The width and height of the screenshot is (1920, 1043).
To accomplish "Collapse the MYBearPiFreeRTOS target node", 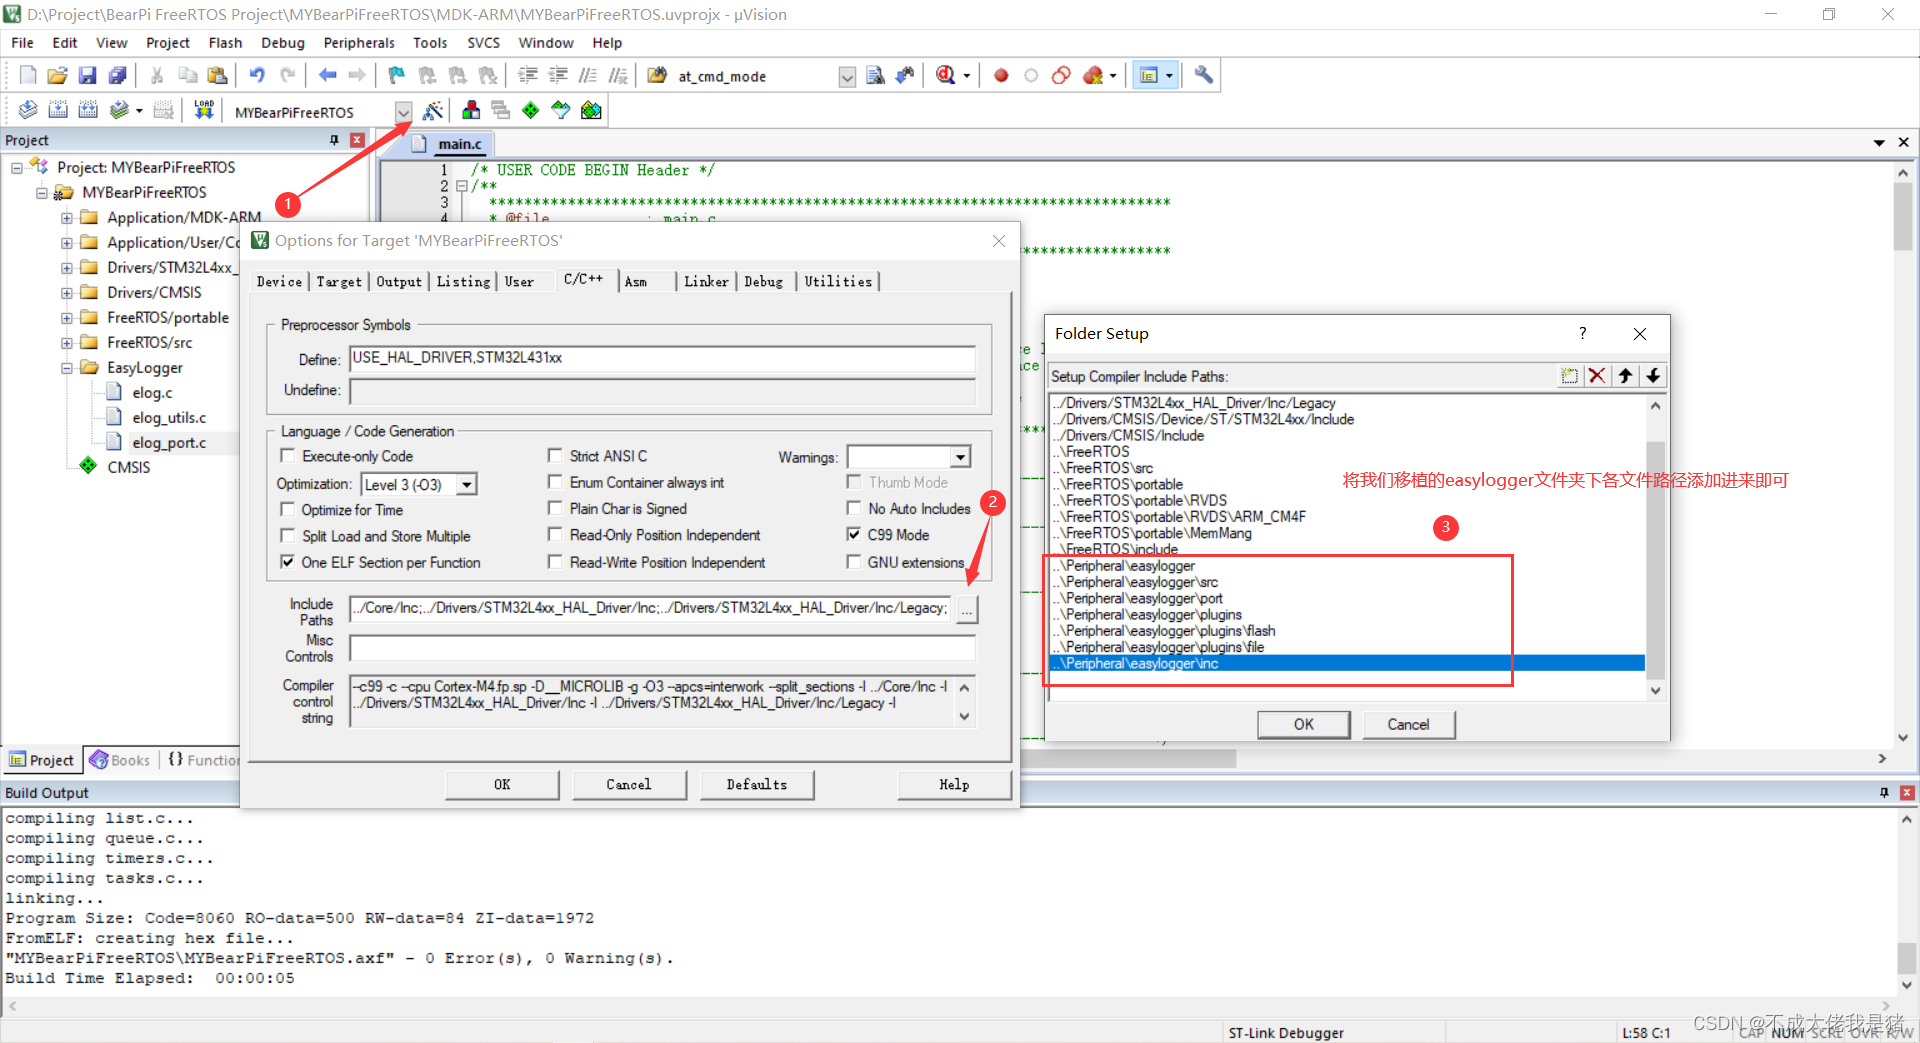I will (x=41, y=193).
